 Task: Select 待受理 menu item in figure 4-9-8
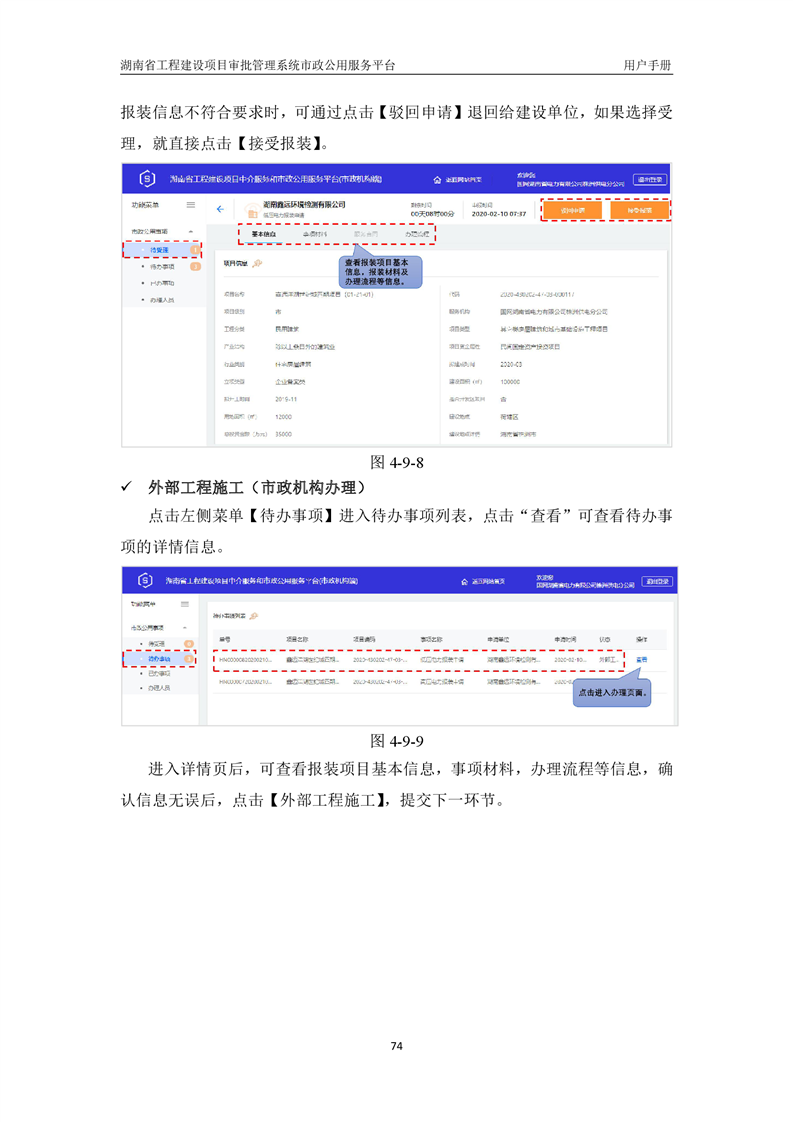point(159,250)
